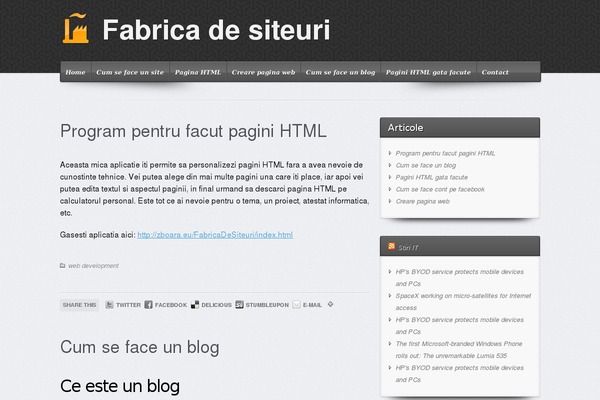Open the zboara.eu FabricaDeSiteuri link

coord(215,235)
